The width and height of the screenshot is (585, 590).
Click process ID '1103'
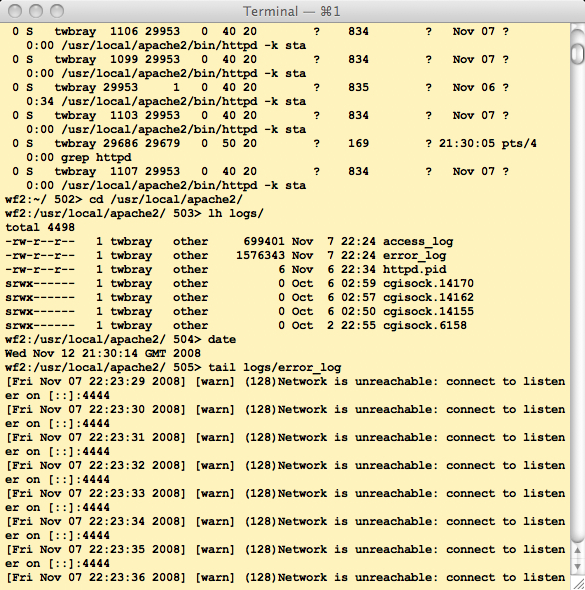124,116
